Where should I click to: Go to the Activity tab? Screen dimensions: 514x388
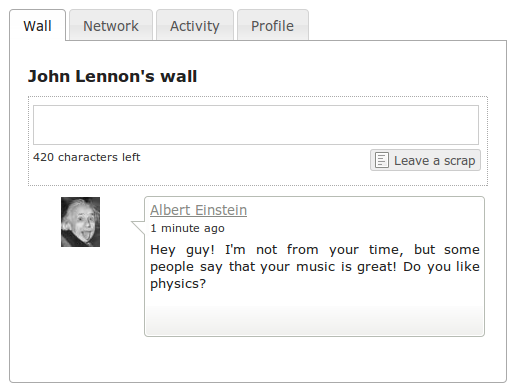195,25
